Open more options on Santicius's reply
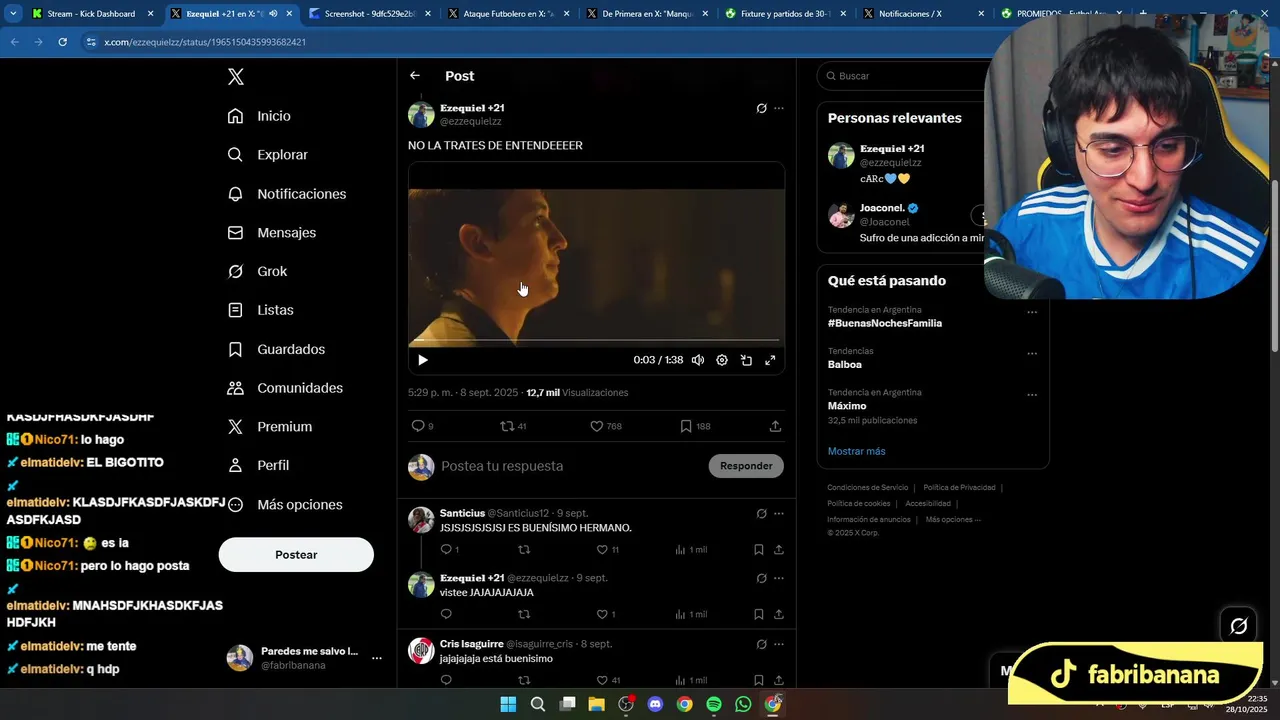 click(x=779, y=514)
